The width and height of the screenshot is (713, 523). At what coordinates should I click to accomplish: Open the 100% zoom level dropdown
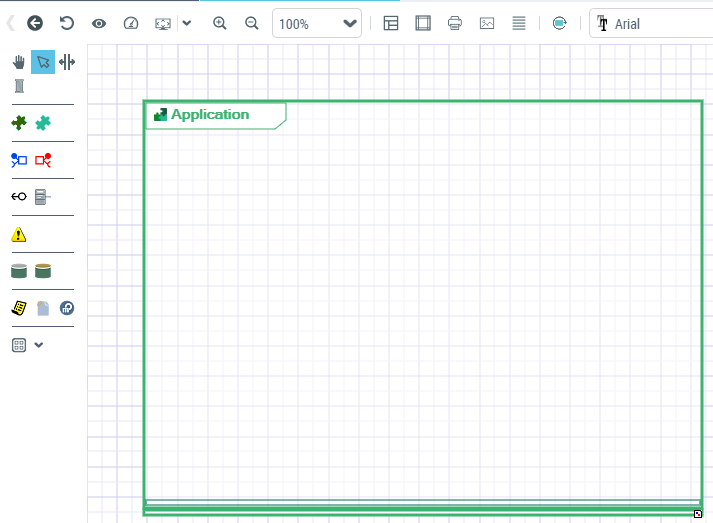pyautogui.click(x=317, y=23)
